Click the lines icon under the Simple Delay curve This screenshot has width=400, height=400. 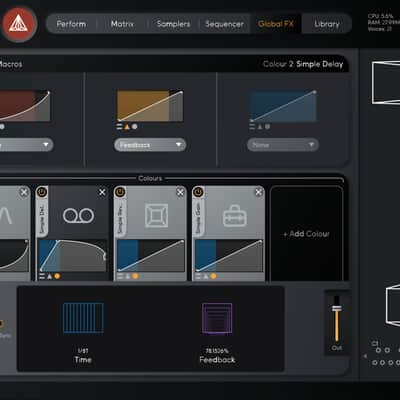click(42, 276)
